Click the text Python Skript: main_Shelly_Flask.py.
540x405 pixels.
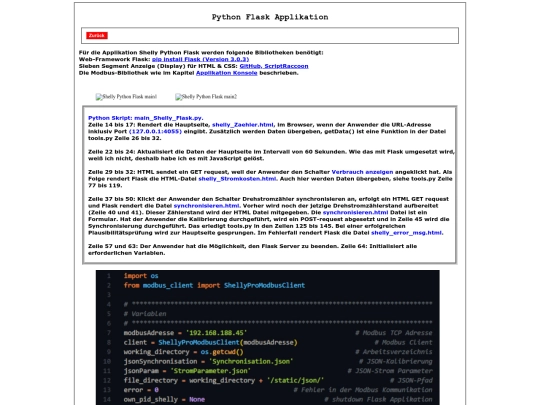tap(146, 118)
